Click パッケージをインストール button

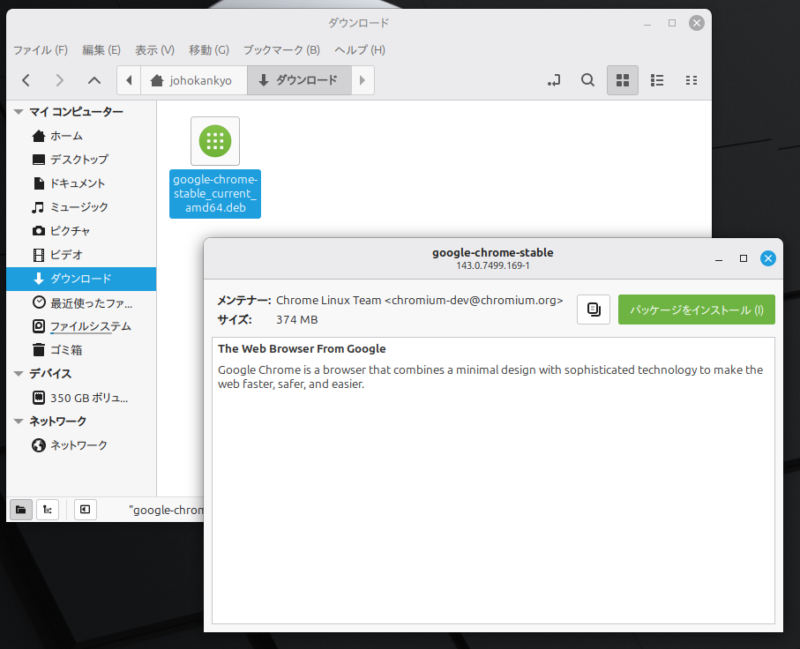click(x=696, y=310)
